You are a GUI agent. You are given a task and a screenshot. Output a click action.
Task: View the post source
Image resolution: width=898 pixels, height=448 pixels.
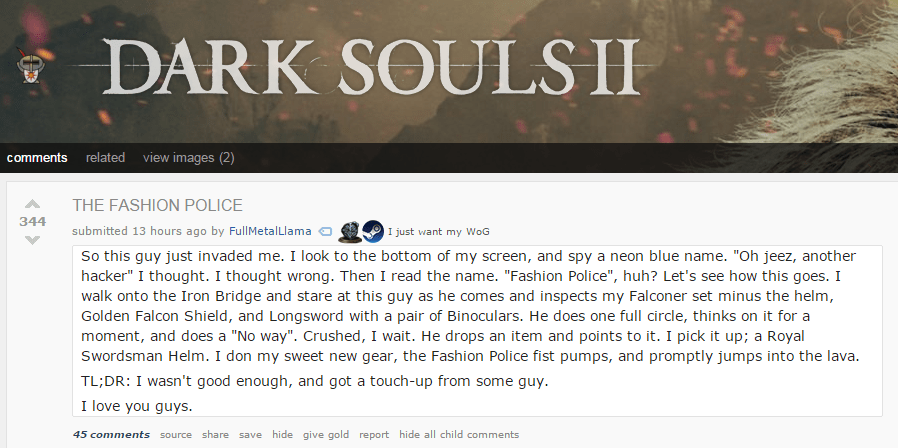176,435
